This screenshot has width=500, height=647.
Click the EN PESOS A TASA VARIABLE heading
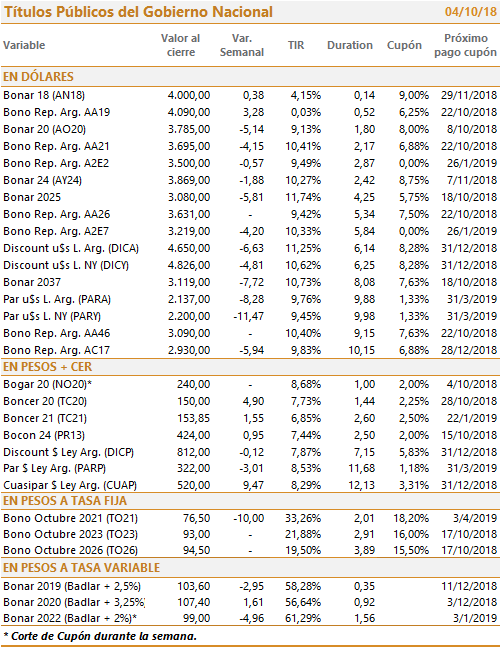[81, 568]
